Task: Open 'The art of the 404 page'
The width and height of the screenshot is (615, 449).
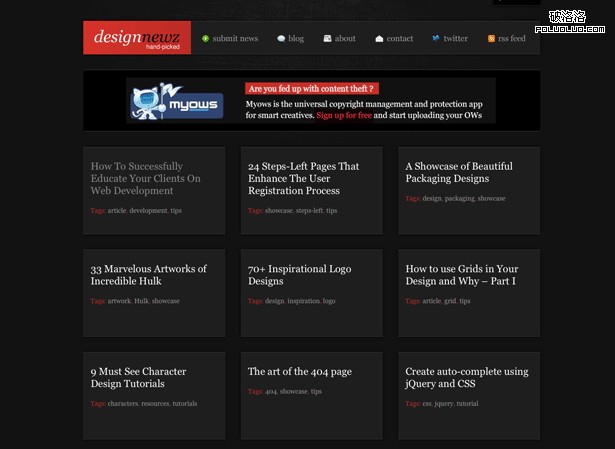Action: tap(300, 372)
